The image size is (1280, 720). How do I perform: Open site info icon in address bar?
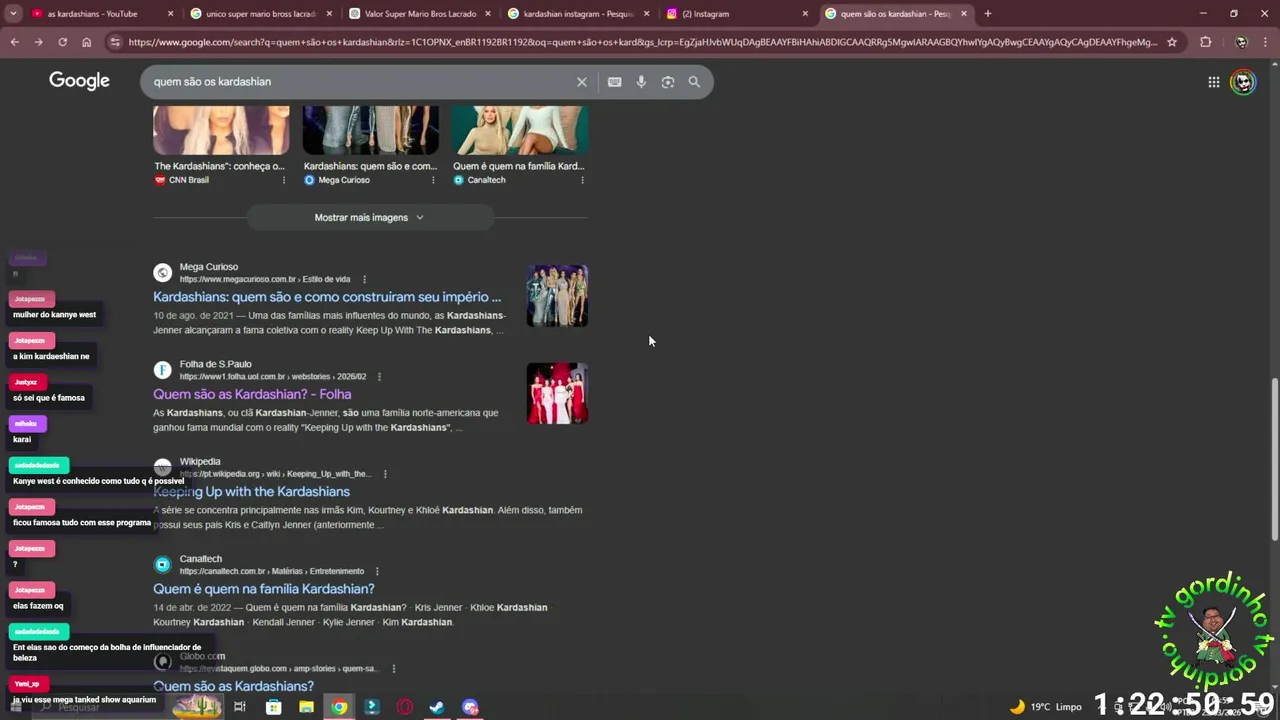tap(115, 42)
